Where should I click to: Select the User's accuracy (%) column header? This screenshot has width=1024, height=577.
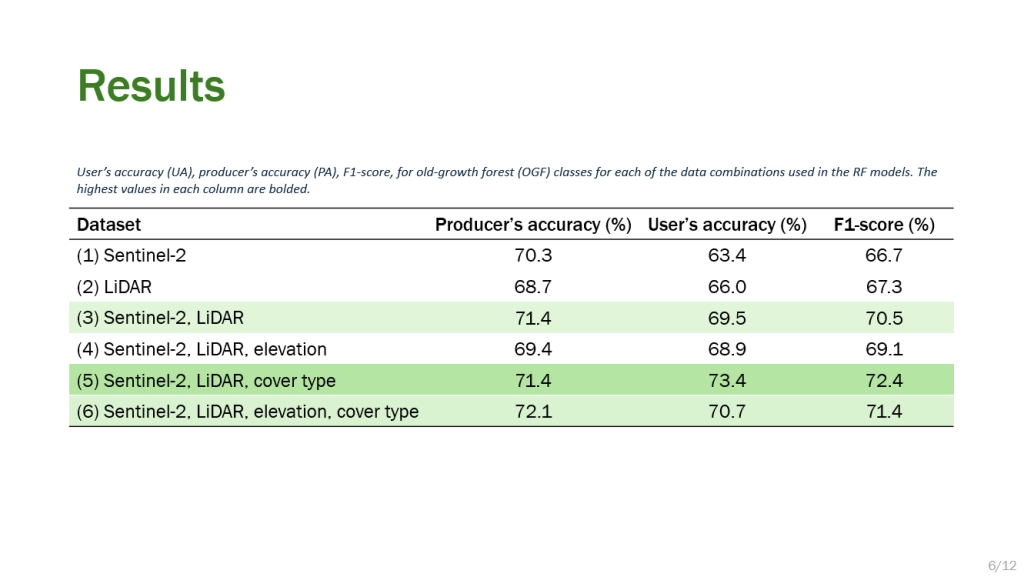point(727,225)
